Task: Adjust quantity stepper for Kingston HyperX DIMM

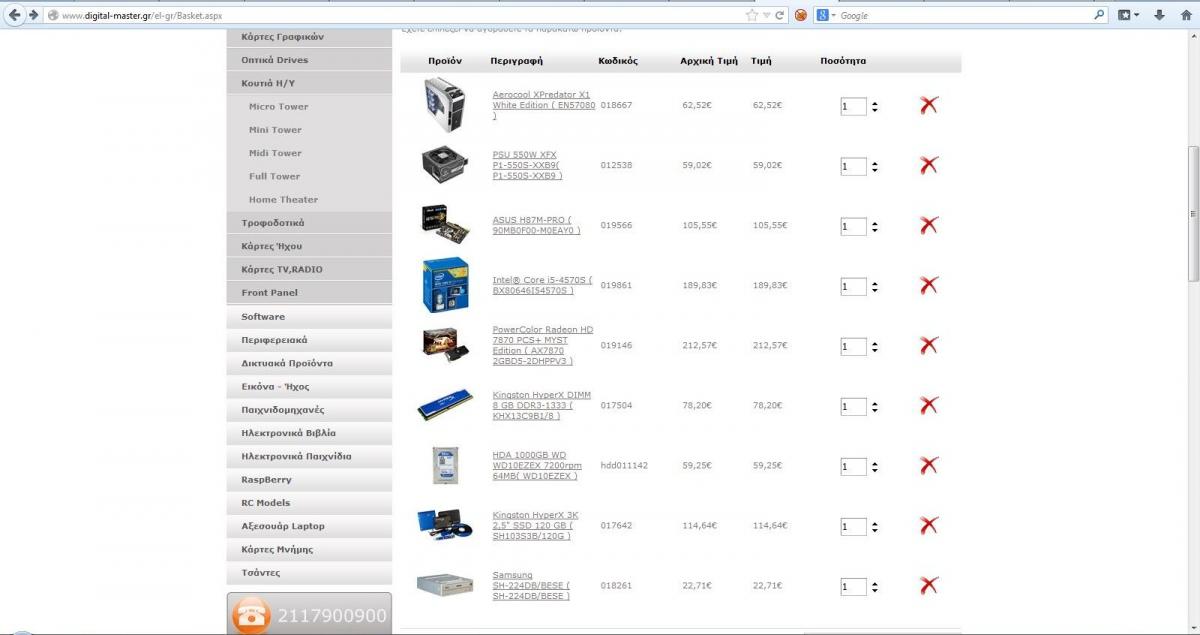Action: pos(875,407)
